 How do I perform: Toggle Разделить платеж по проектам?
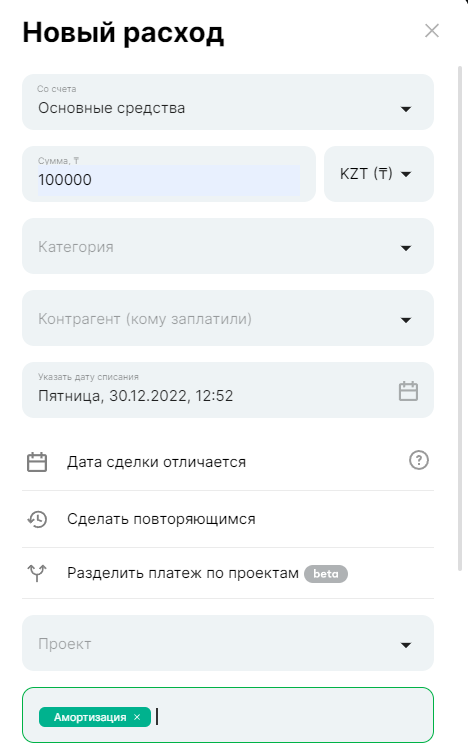(228, 573)
